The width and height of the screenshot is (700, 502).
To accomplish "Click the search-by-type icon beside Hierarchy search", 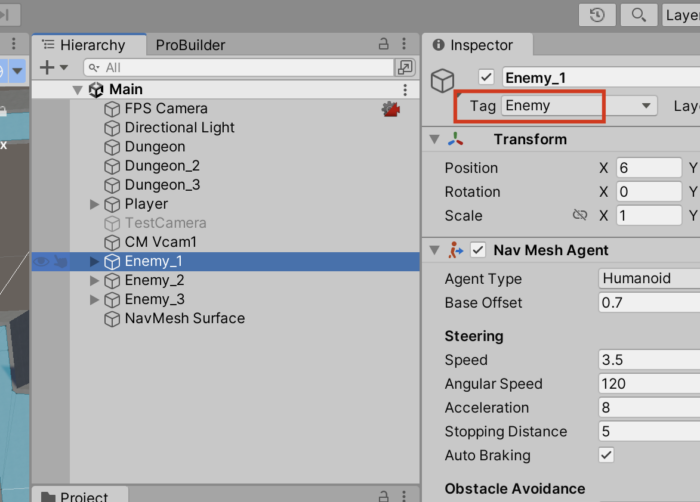I will tap(405, 67).
